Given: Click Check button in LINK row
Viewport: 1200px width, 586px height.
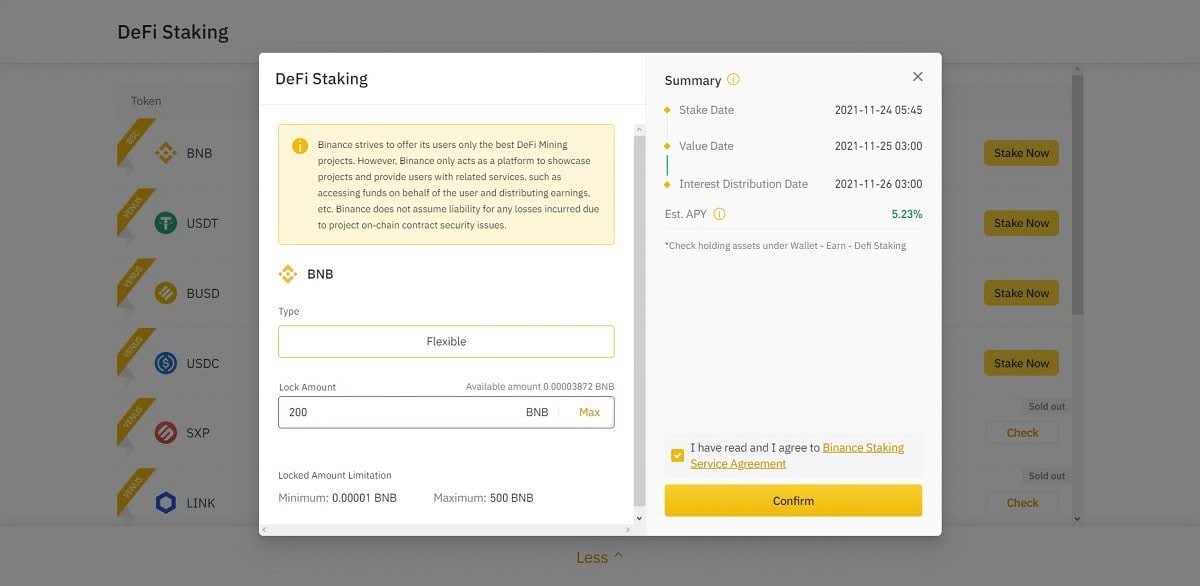Looking at the screenshot, I should click(x=1022, y=503).
